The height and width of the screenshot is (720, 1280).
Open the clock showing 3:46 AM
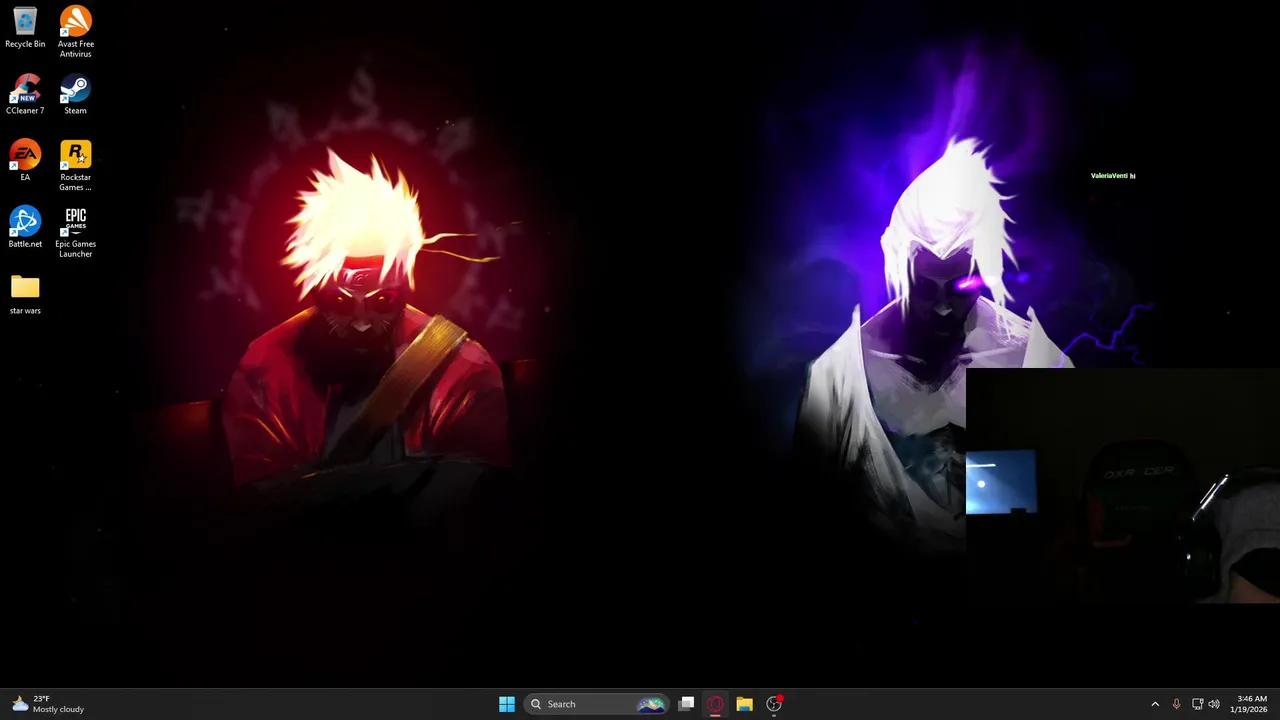(x=1251, y=704)
